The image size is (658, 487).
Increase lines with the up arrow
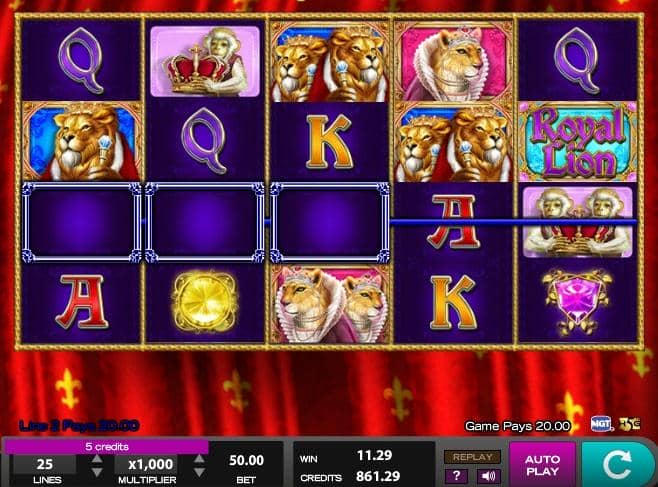[x=97, y=458]
